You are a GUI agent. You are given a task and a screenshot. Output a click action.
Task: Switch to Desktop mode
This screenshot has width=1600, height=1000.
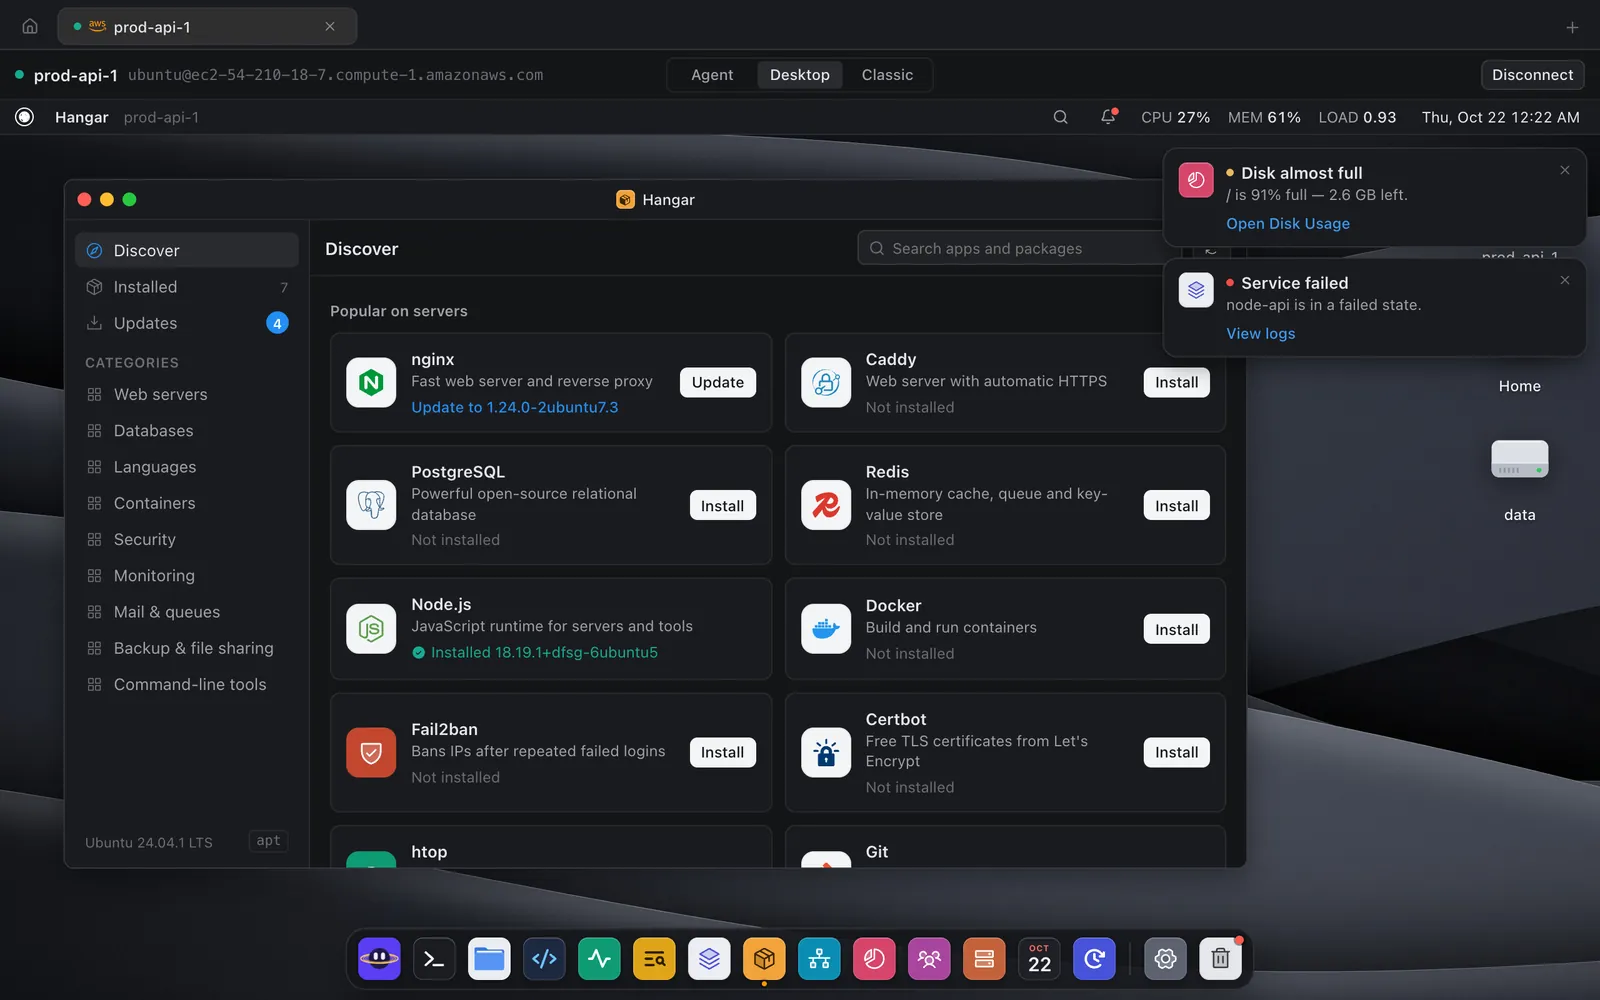click(x=800, y=75)
